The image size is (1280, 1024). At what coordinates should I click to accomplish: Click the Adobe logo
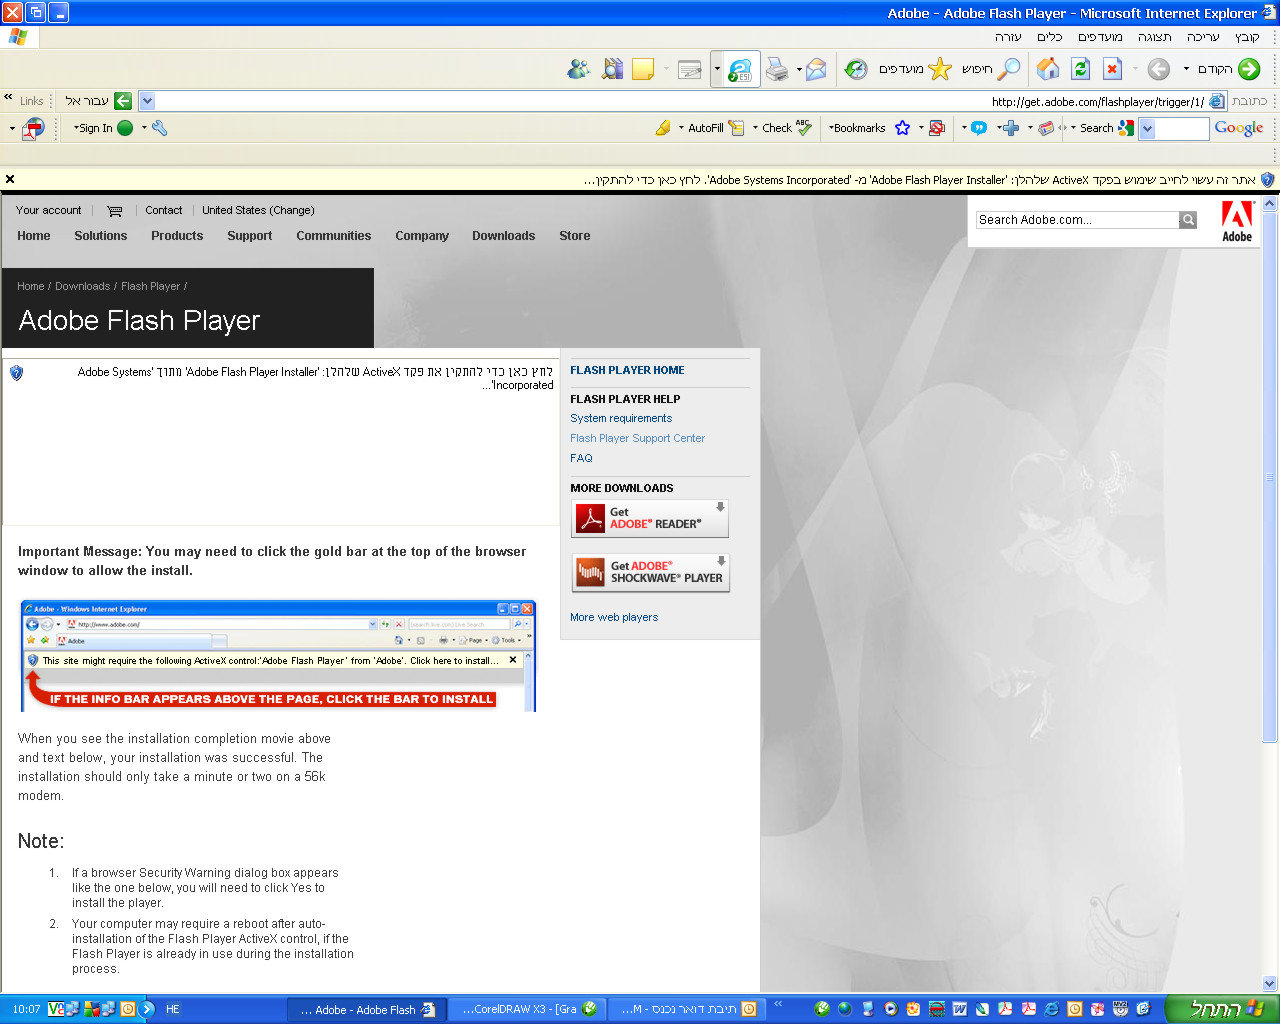1237,221
